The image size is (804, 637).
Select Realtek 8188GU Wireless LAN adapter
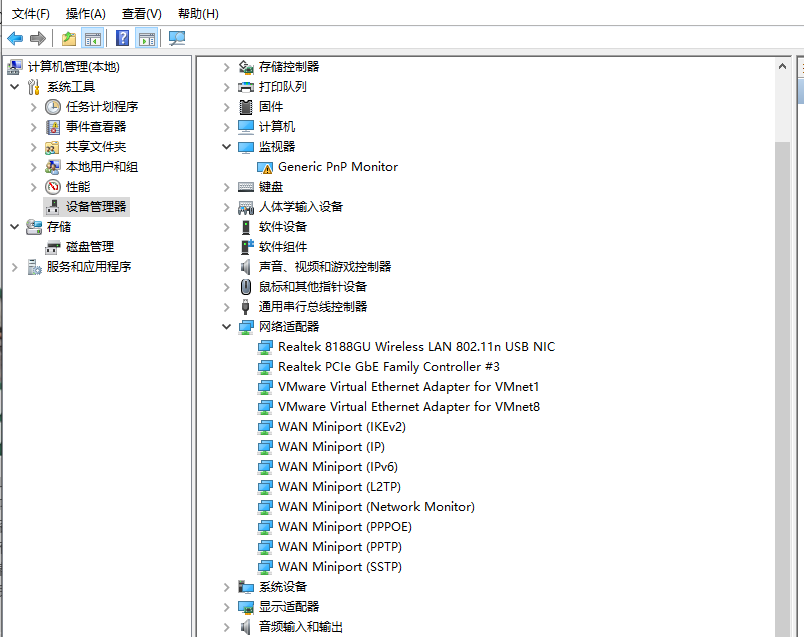[x=416, y=347]
